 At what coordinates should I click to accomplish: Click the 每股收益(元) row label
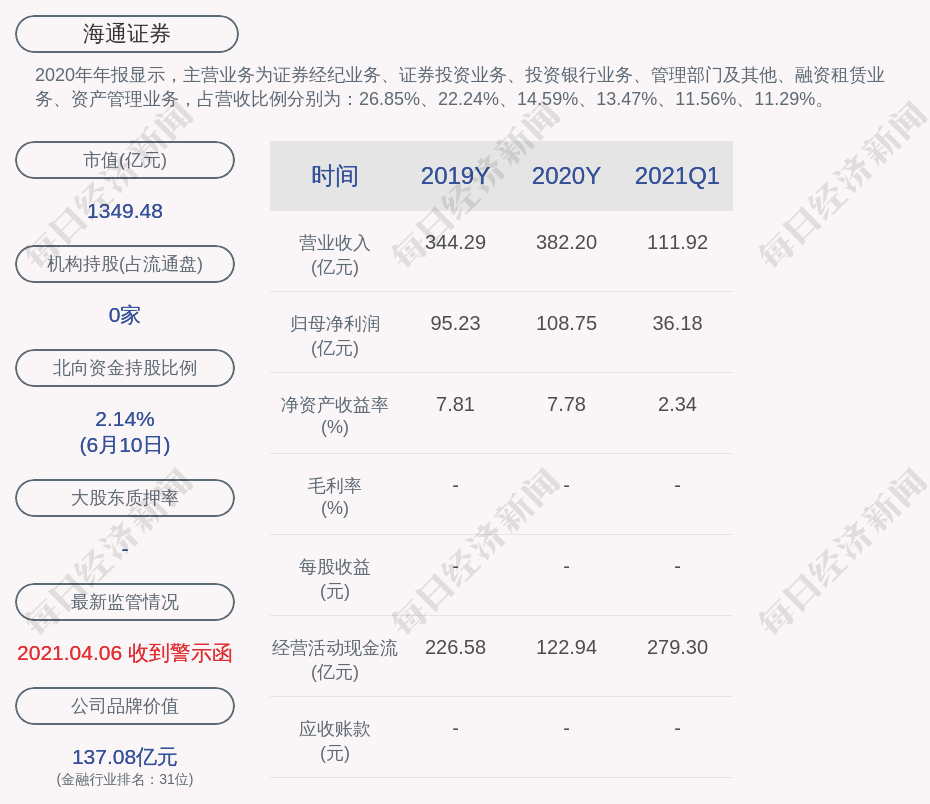click(x=335, y=579)
